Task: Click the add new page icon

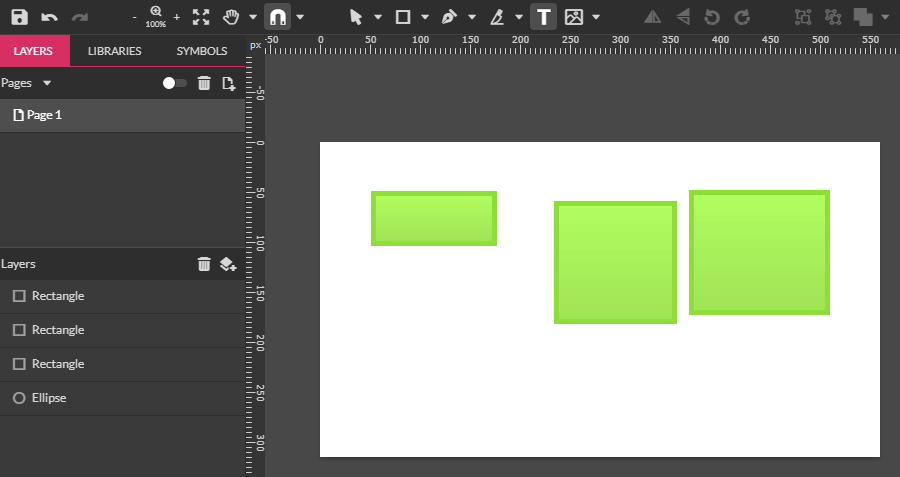Action: pyautogui.click(x=229, y=83)
